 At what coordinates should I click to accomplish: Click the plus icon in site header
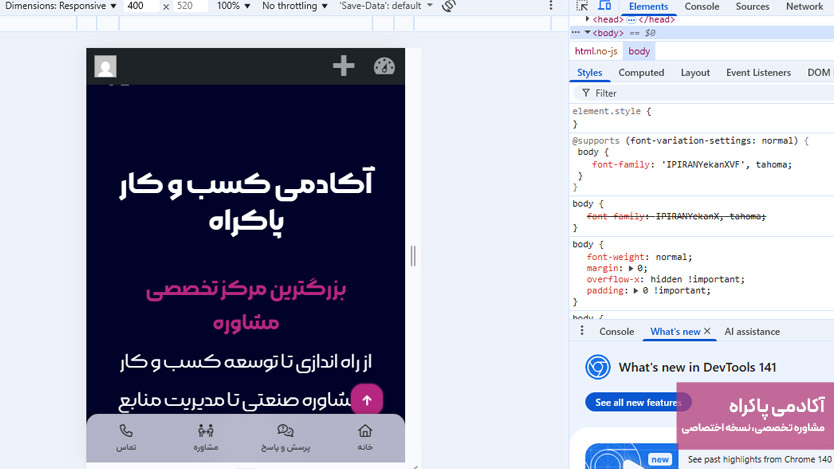pyautogui.click(x=344, y=66)
